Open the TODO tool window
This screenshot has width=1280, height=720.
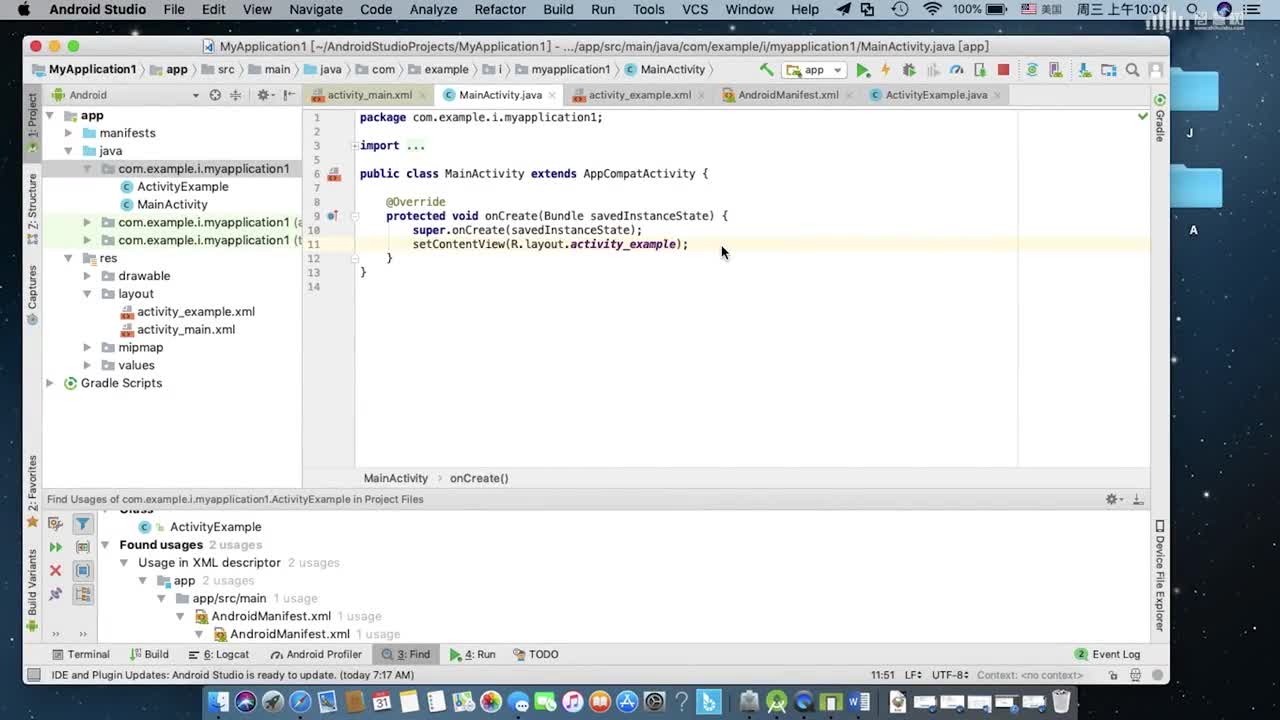click(x=535, y=654)
